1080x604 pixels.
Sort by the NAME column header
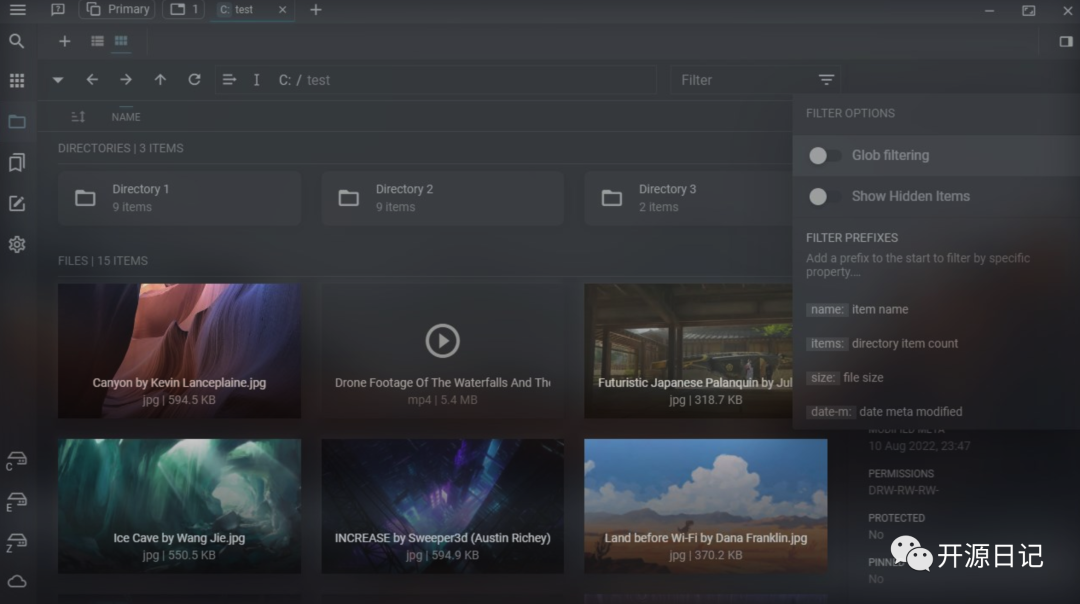[126, 117]
